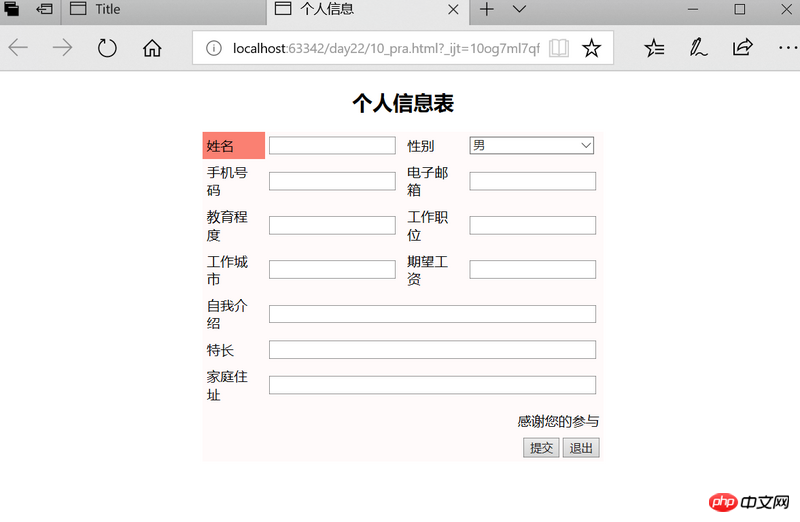
Task: Focus the 家庭住址 input field
Action: click(432, 385)
